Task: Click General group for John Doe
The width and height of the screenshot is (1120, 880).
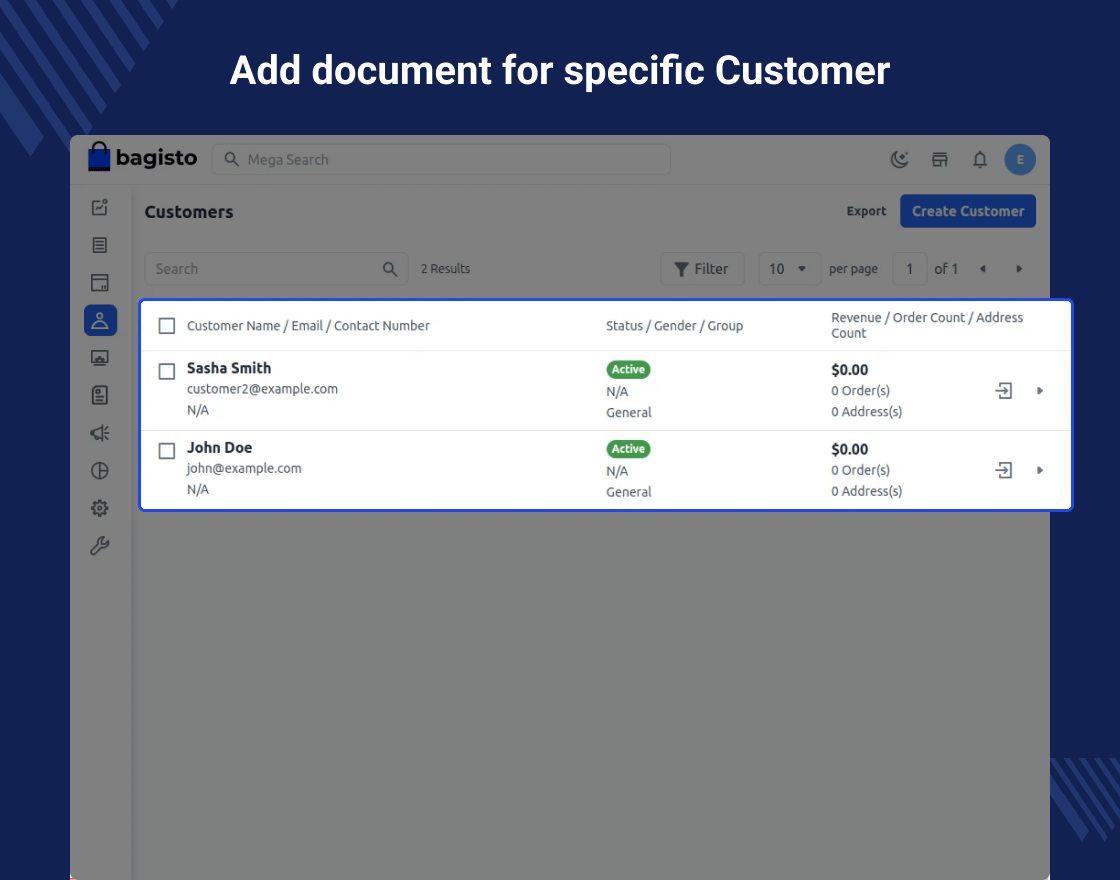Action: point(629,491)
